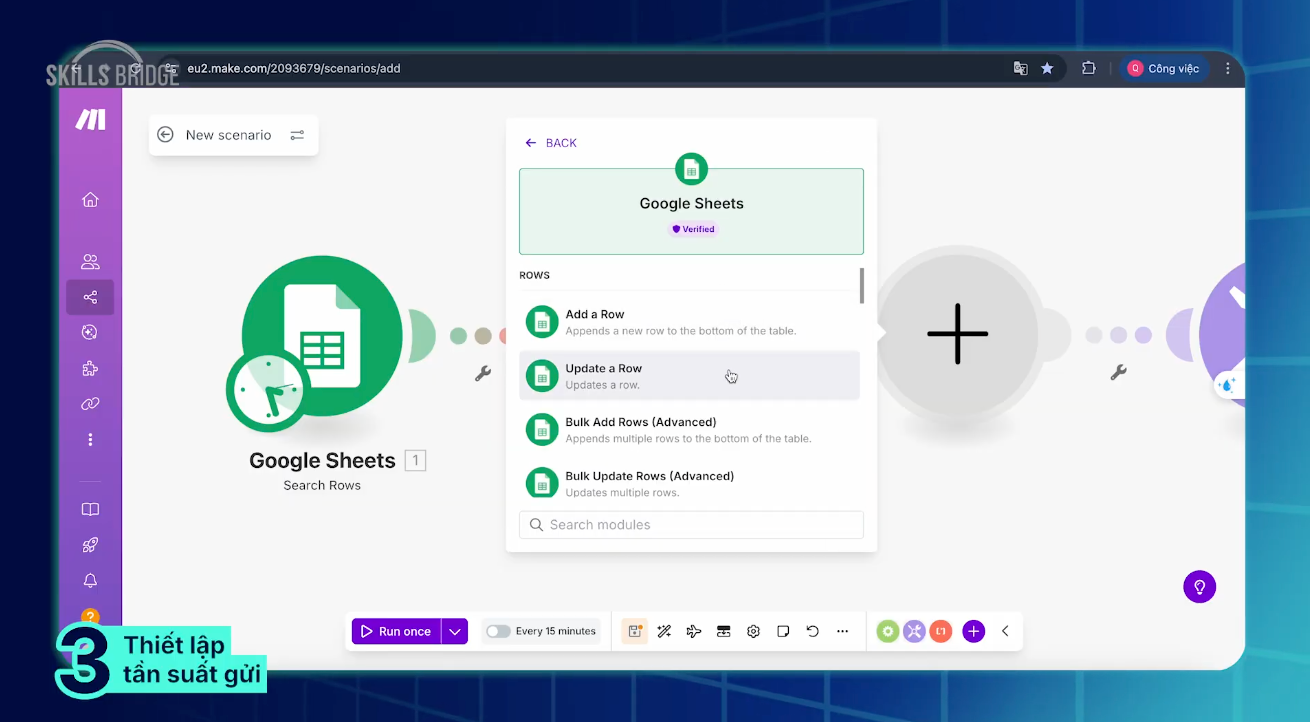
Task: Open the puzzle-piece Templates icon in sidebar
Action: 90,368
